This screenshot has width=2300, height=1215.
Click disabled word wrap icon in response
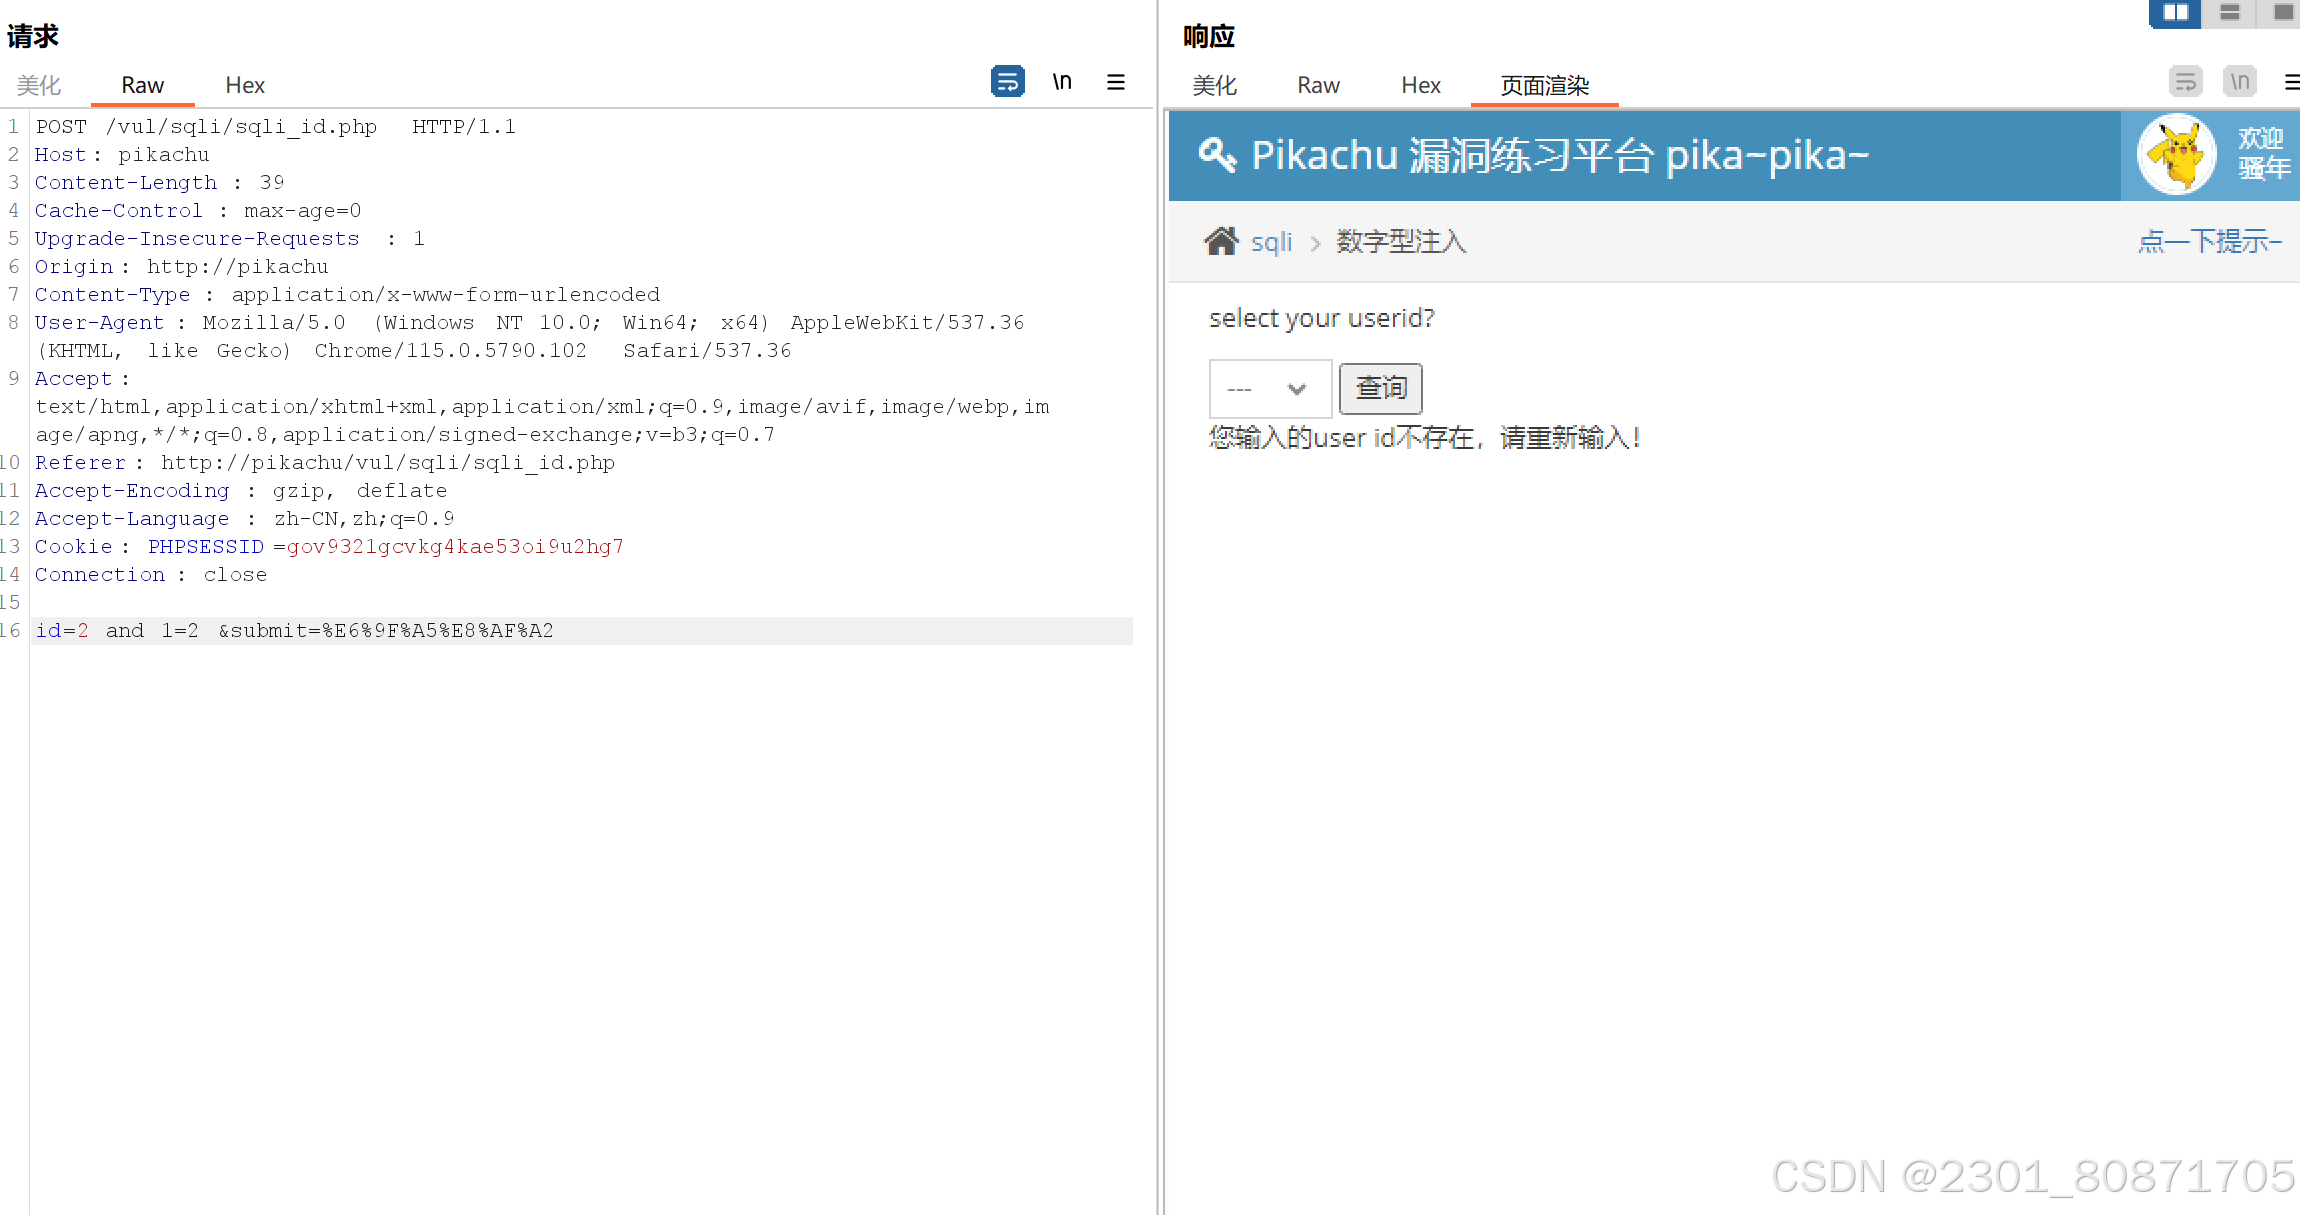2185,82
